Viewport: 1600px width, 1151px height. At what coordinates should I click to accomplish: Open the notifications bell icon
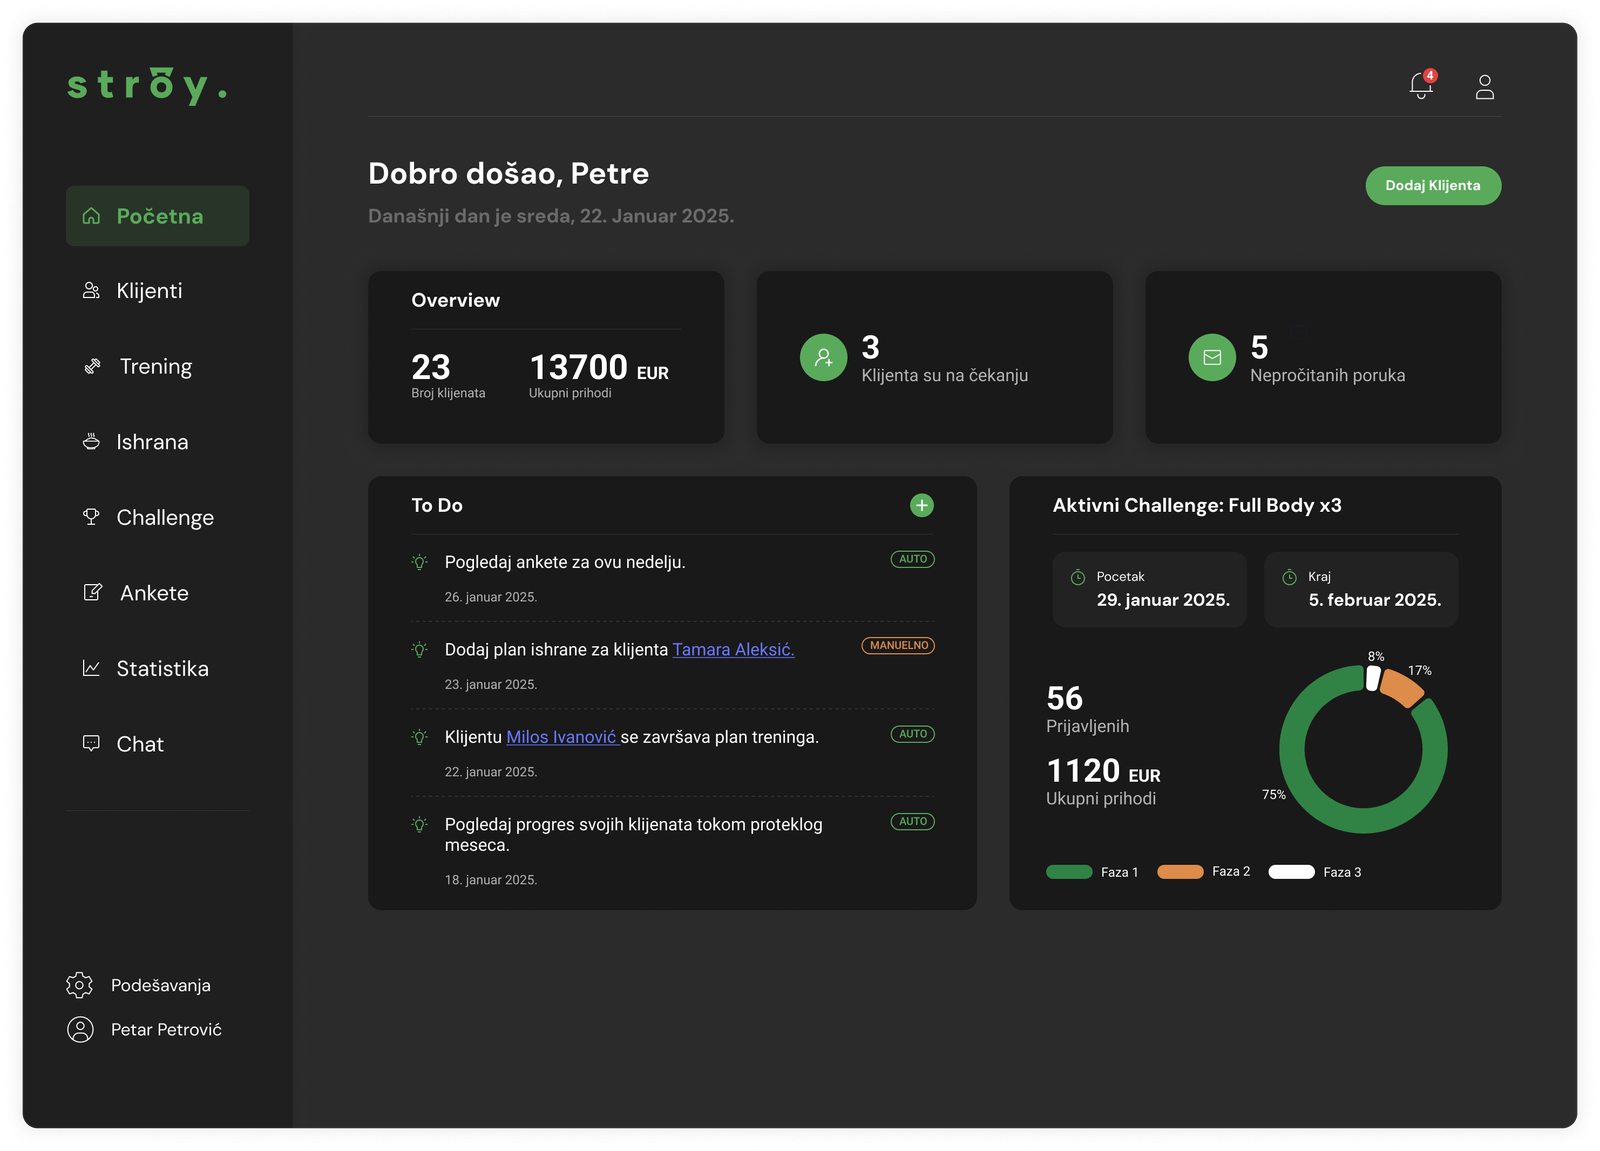click(x=1421, y=86)
